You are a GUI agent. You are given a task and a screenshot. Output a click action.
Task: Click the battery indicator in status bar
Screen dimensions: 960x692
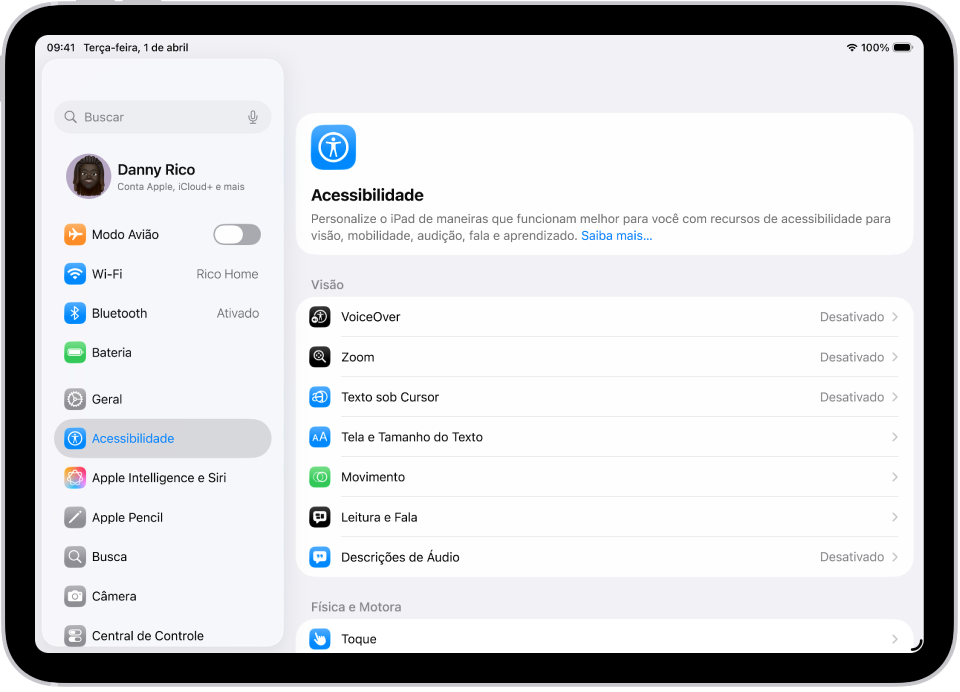[x=903, y=48]
